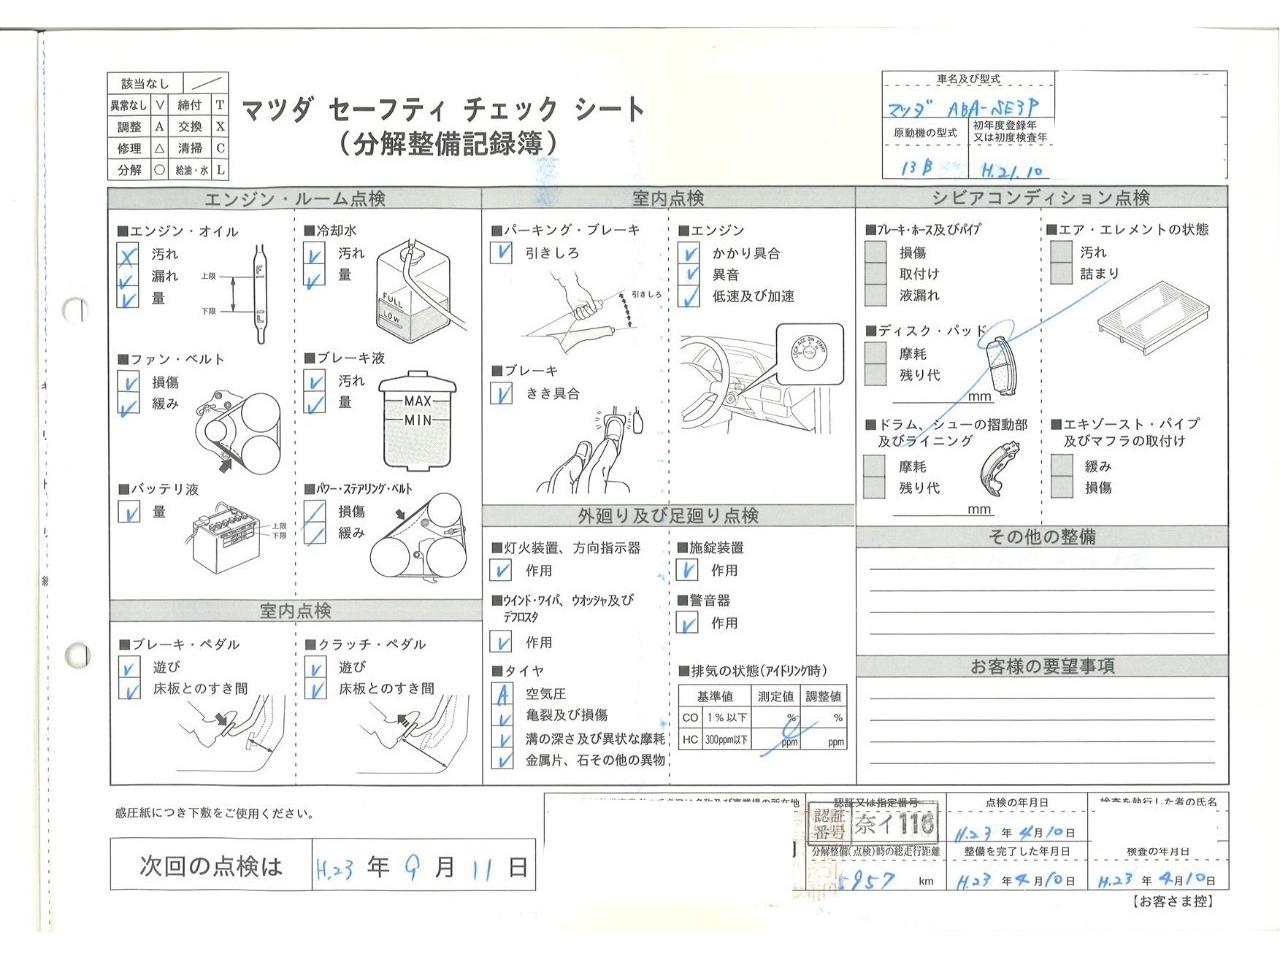Click the マツダ セーフティ チェック シート title
The image size is (1280, 960).
pyautogui.click(x=444, y=109)
